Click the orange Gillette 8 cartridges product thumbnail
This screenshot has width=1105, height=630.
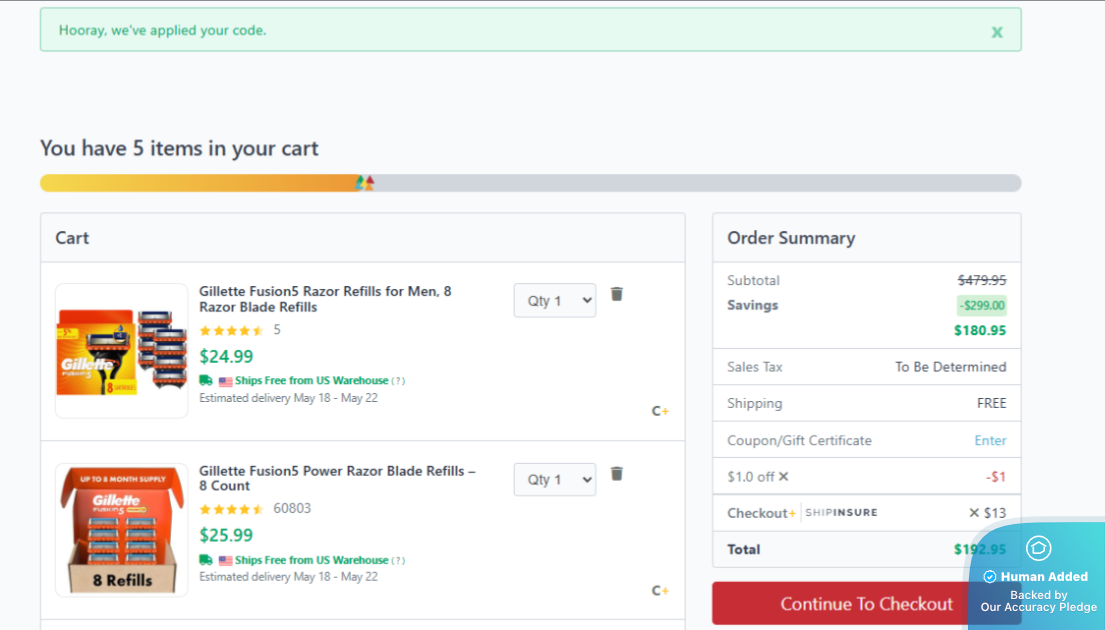click(x=122, y=351)
